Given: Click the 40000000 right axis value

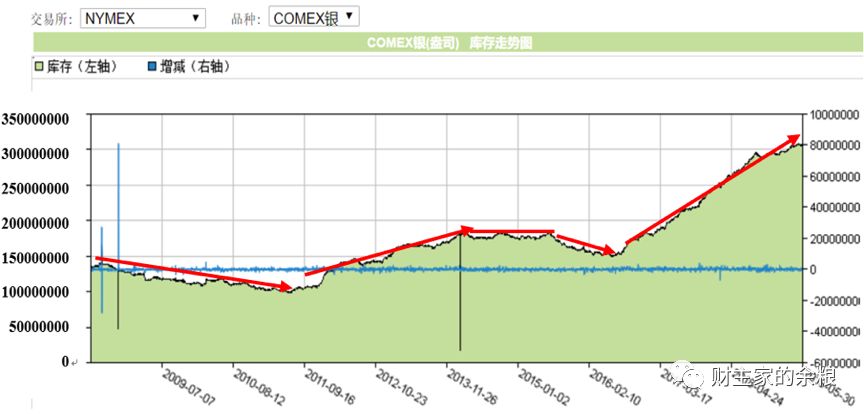Looking at the screenshot, I should pos(834,207).
